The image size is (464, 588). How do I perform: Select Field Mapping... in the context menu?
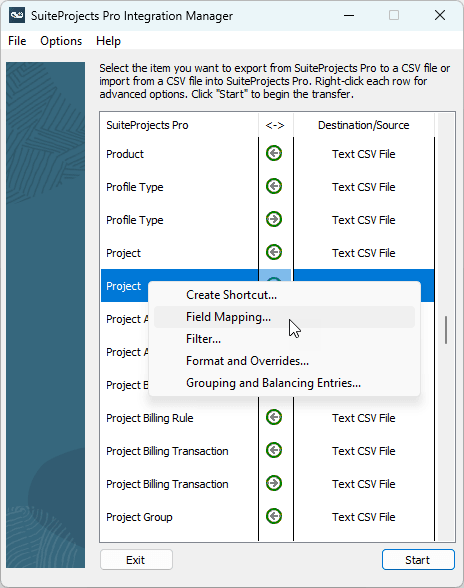pyautogui.click(x=284, y=317)
